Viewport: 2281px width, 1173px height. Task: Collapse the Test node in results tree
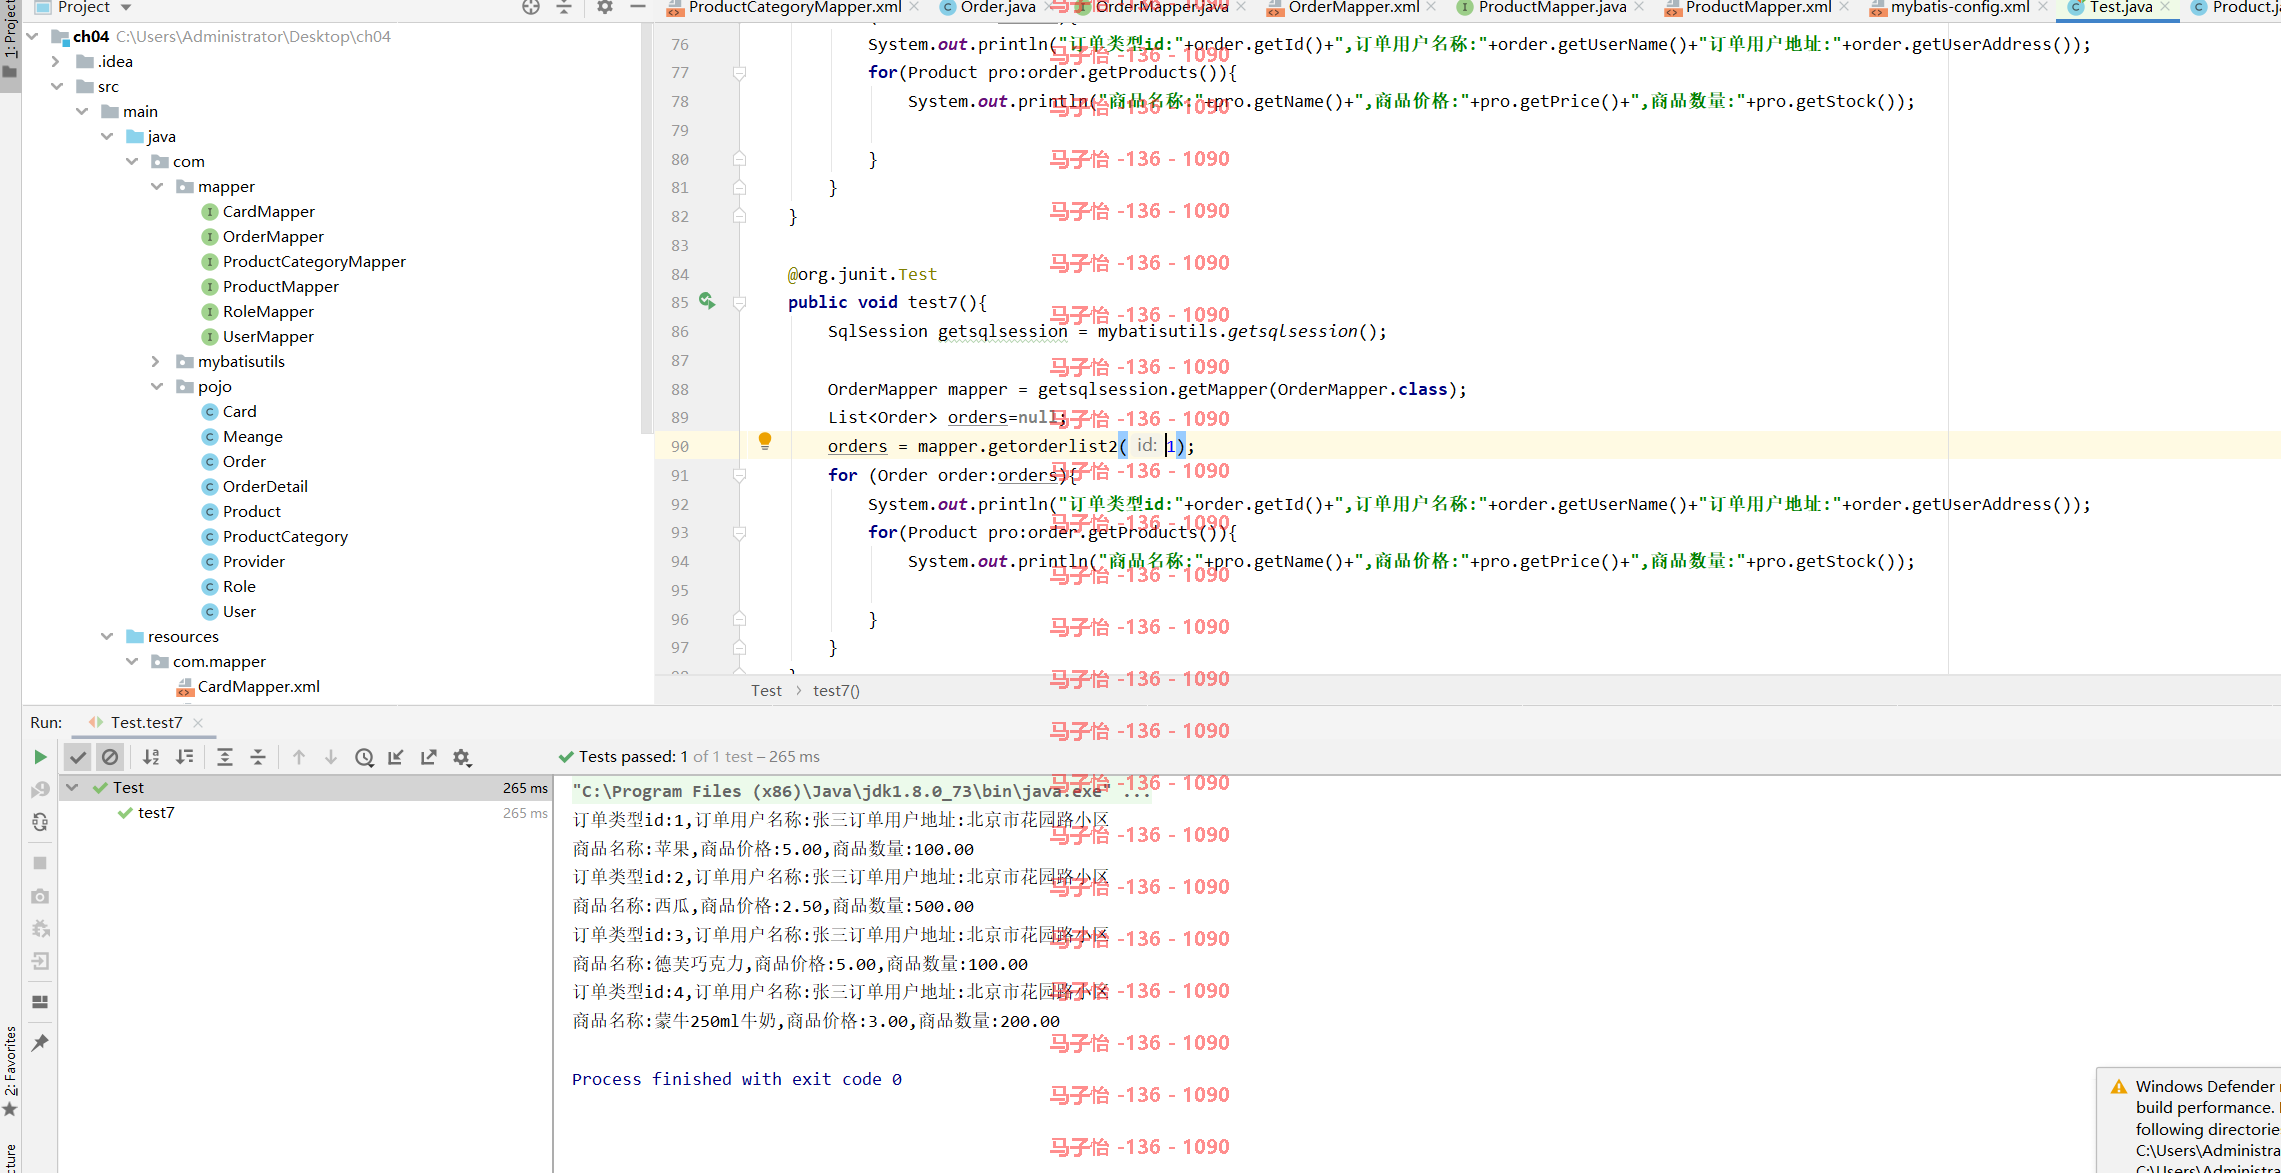pos(72,788)
